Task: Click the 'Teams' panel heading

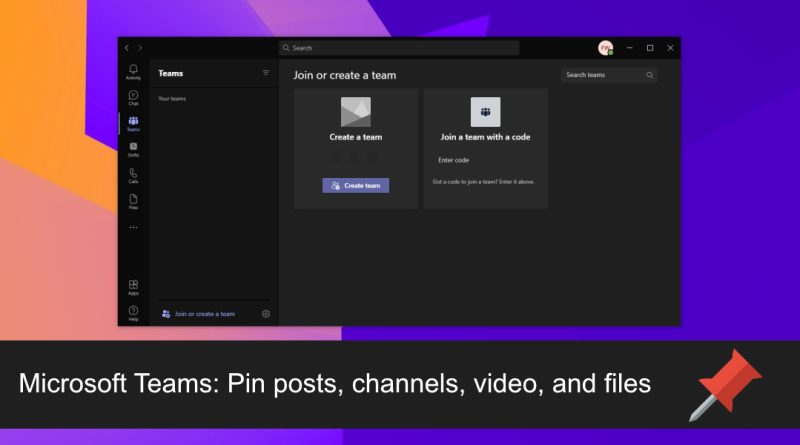Action: point(170,73)
